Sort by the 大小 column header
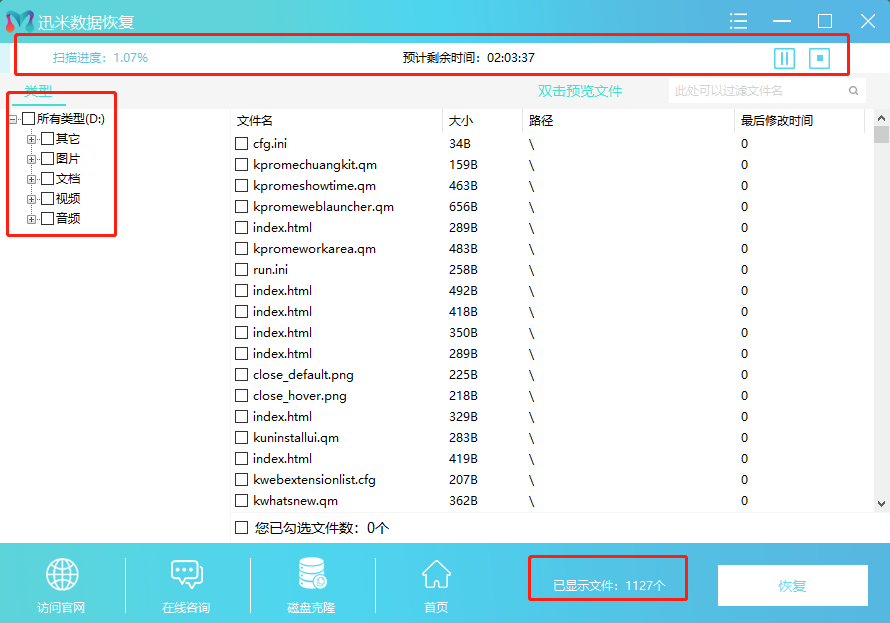This screenshot has height=623, width=890. coord(461,121)
